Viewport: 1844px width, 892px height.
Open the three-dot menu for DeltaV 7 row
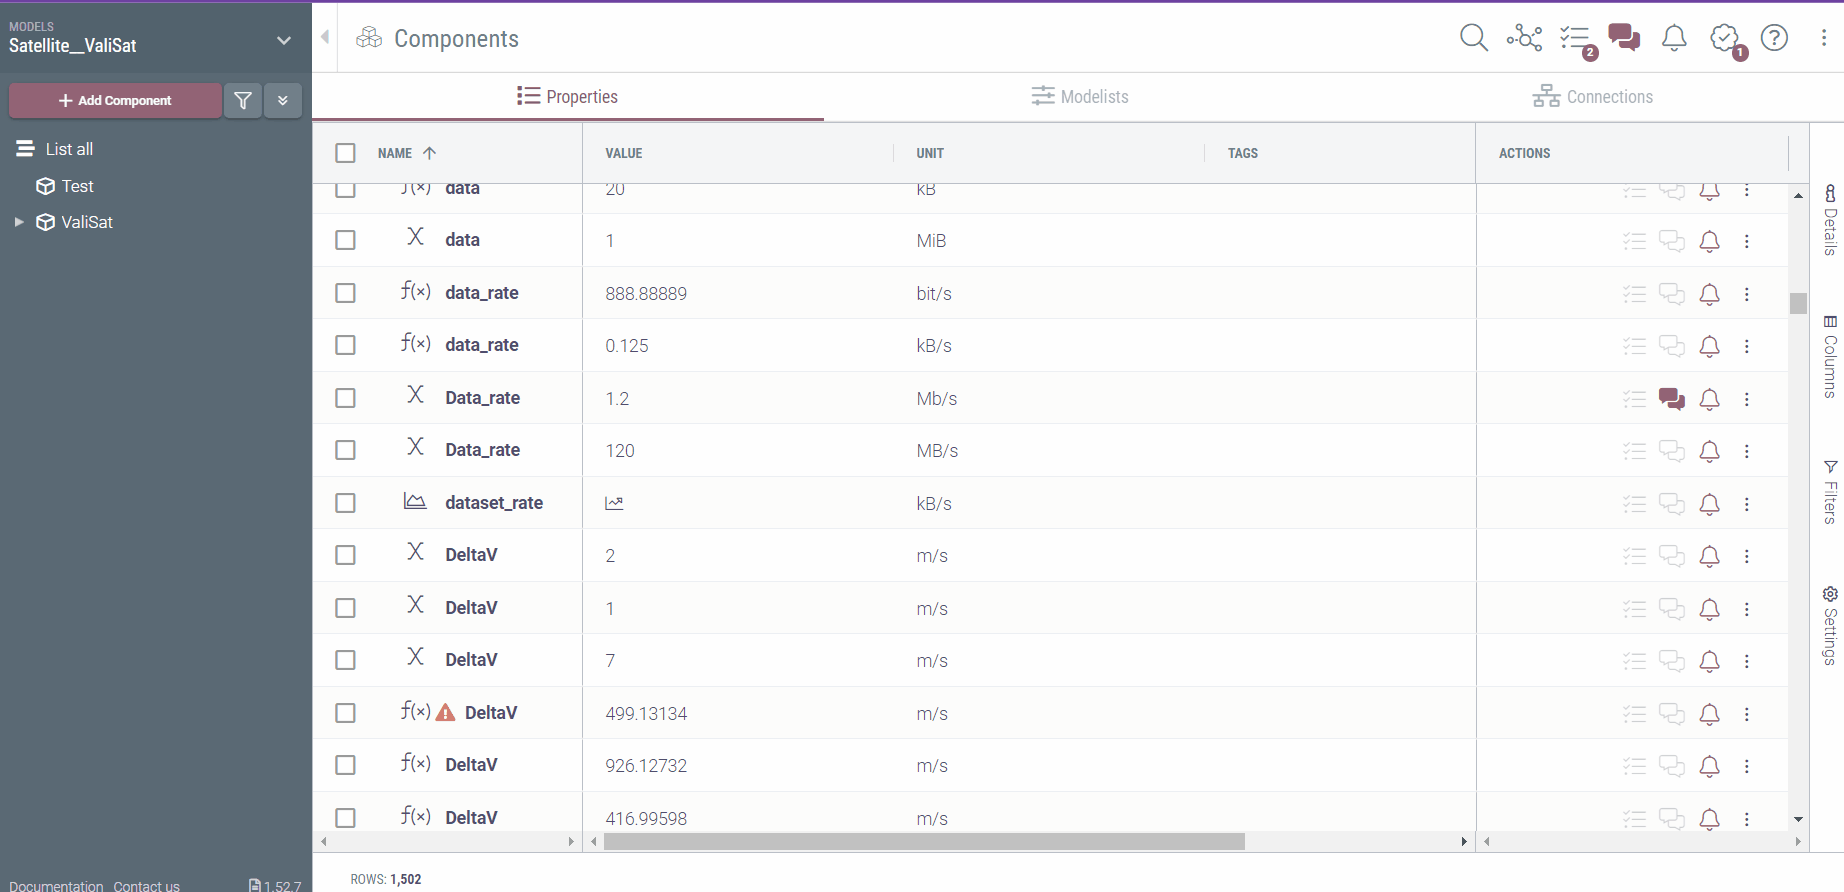1747,661
